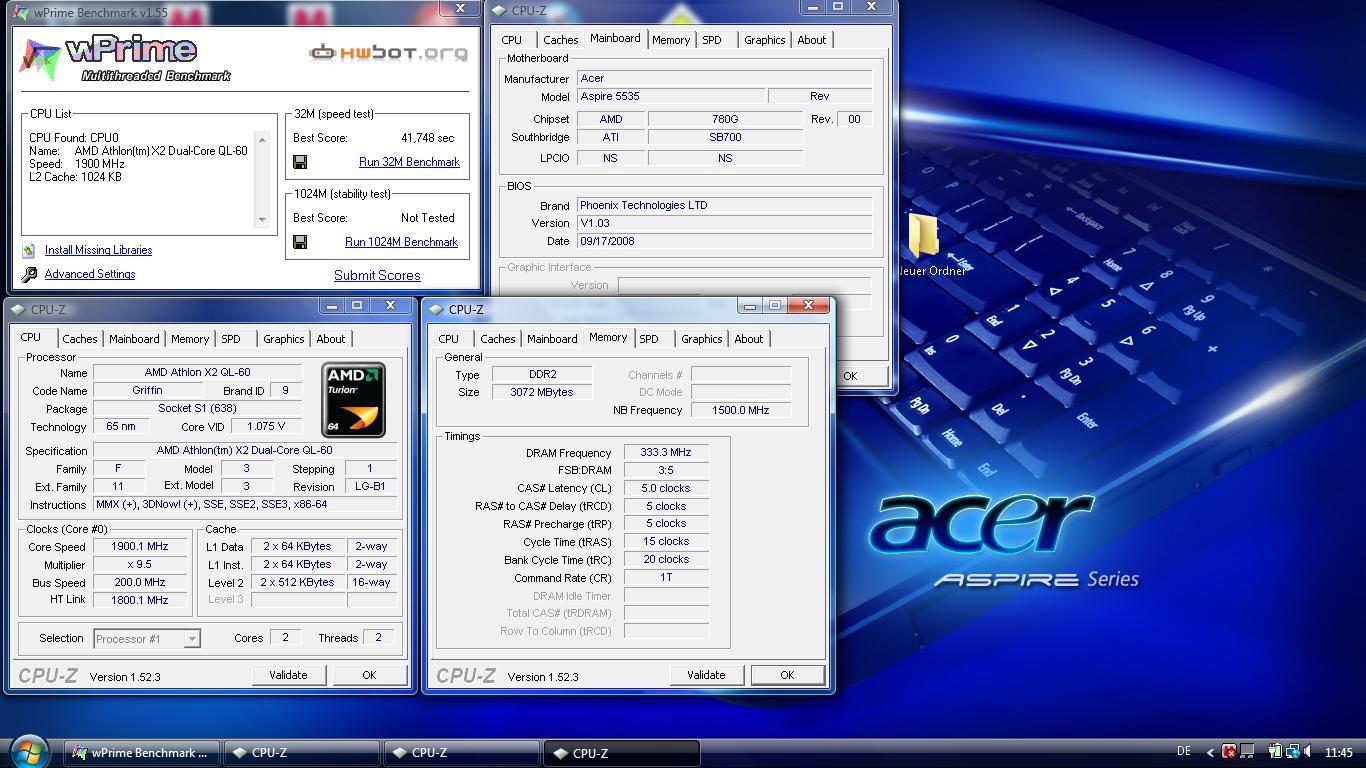Click the wPrime title bar application icon

click(x=20, y=13)
